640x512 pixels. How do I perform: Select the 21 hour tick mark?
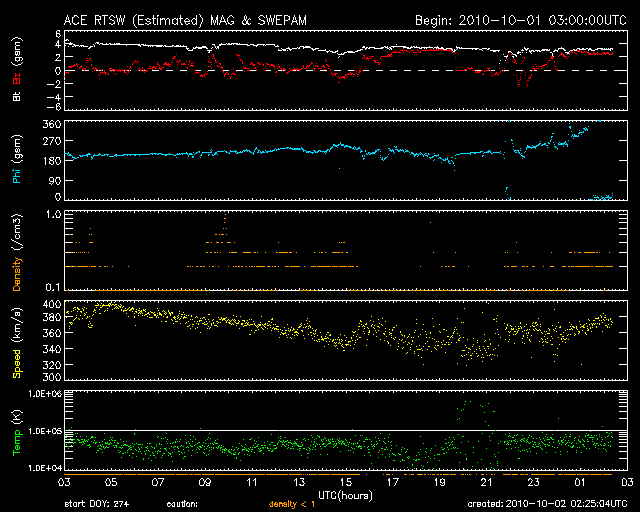486,482
